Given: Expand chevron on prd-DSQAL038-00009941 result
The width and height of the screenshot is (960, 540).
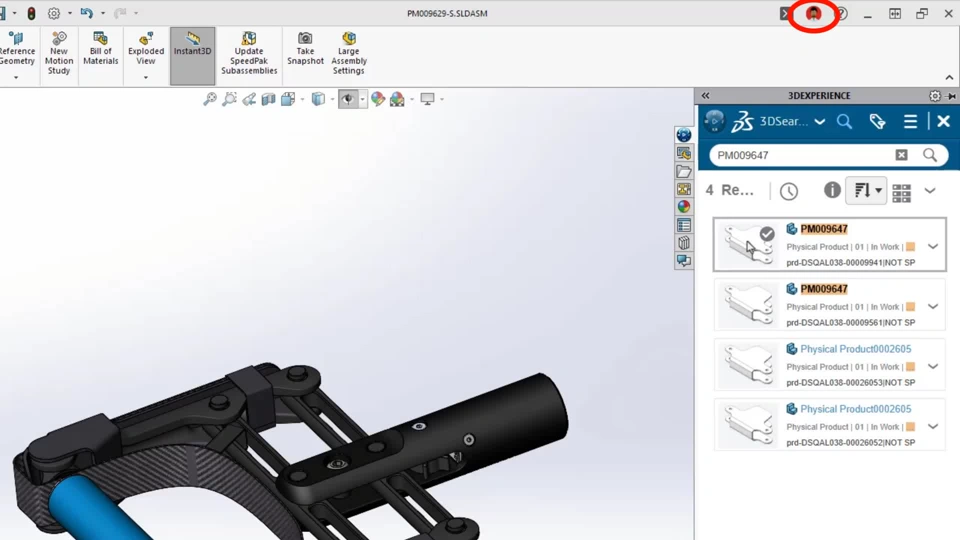Looking at the screenshot, I should click(932, 247).
